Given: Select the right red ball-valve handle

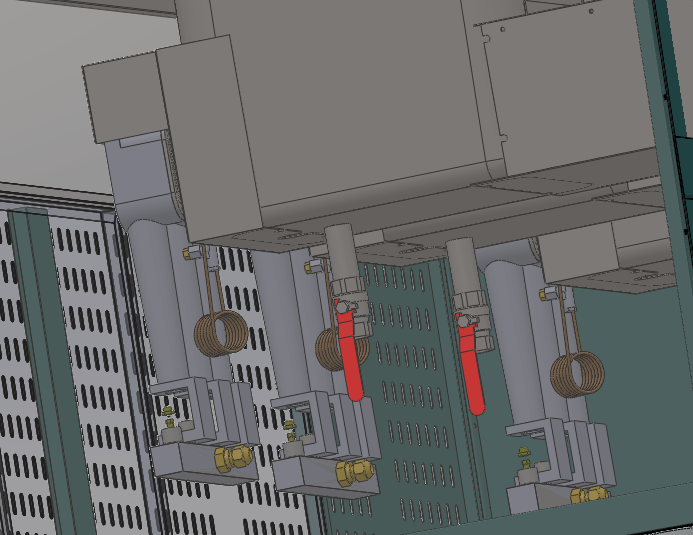Looking at the screenshot, I should tap(469, 364).
